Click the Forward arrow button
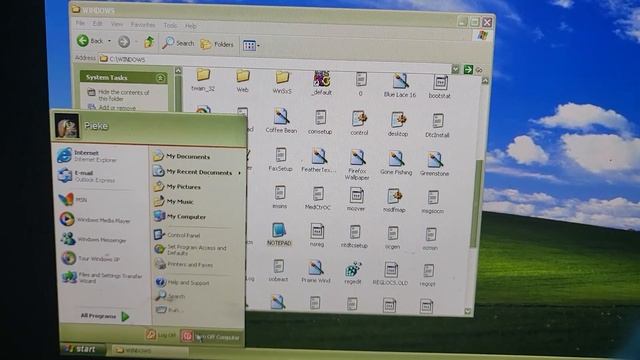 (124, 42)
